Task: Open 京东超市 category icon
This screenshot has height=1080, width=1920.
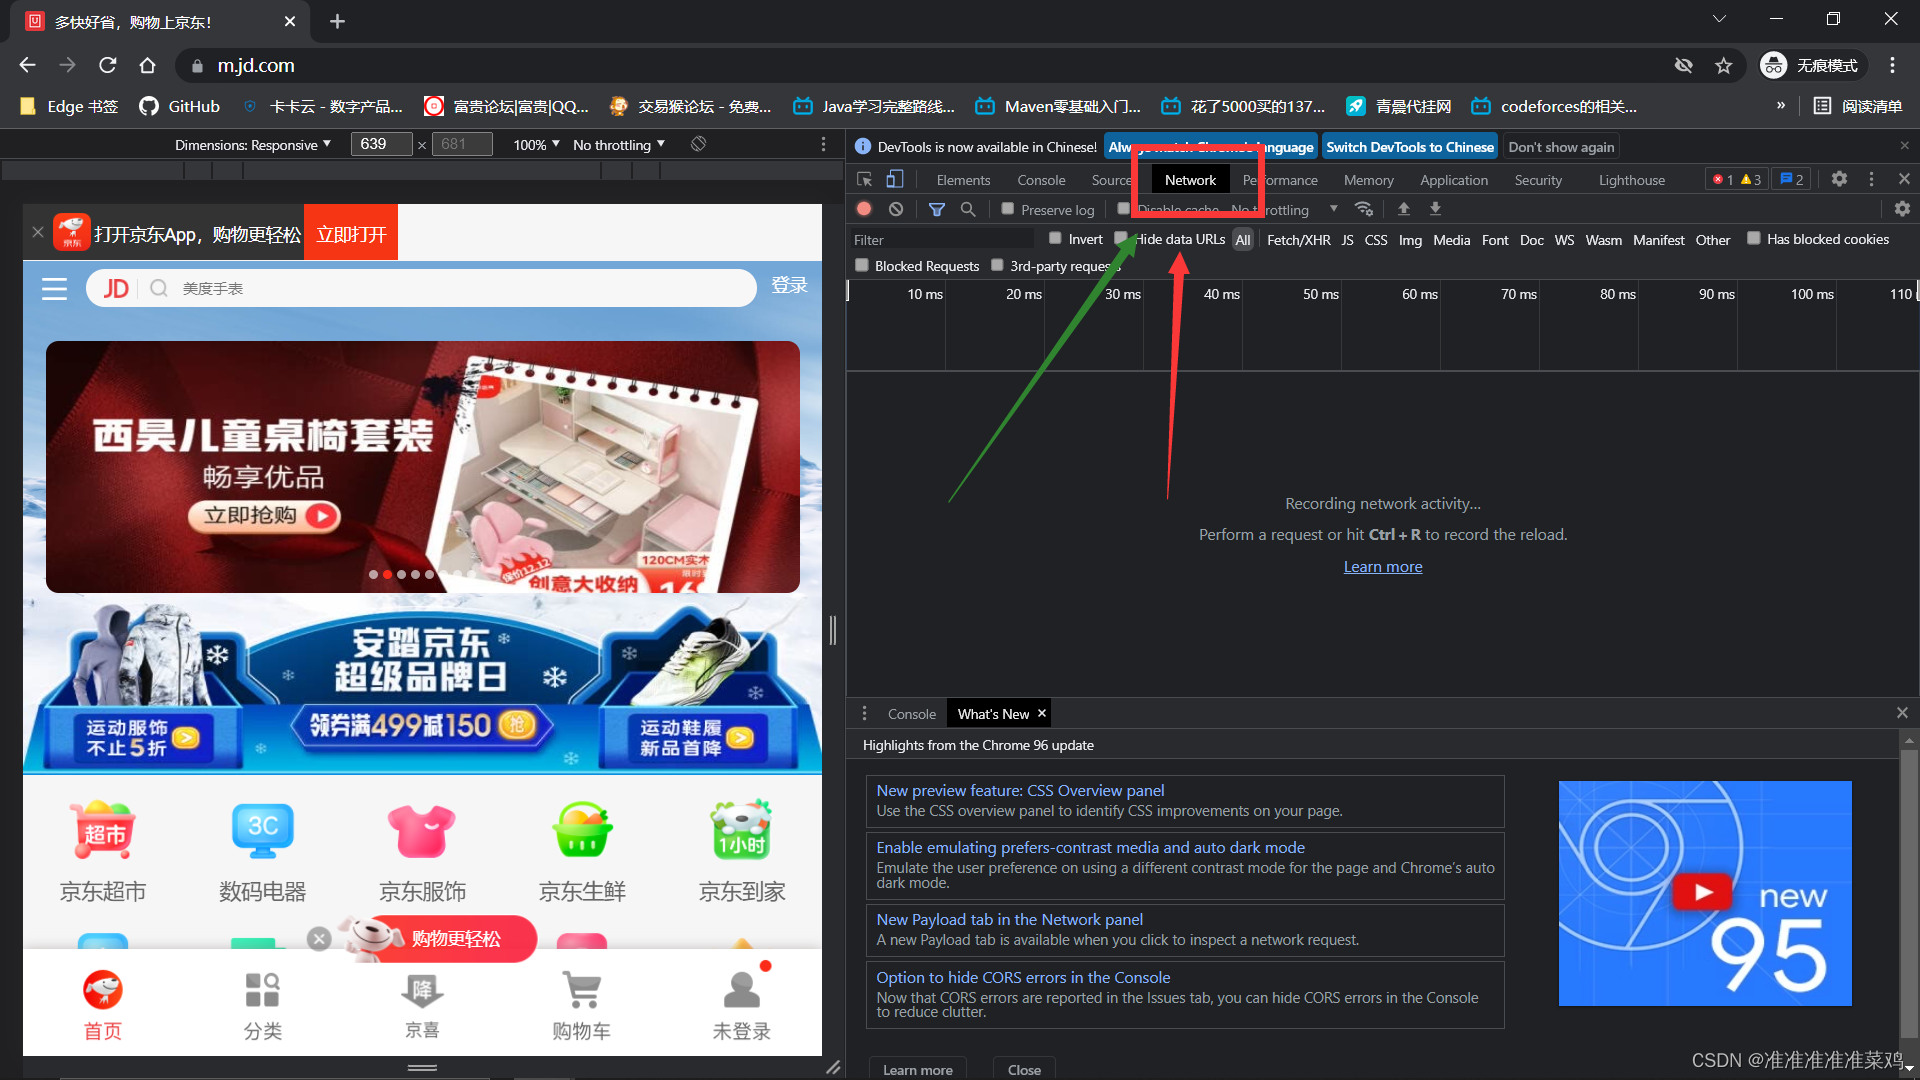Action: pos(103,830)
